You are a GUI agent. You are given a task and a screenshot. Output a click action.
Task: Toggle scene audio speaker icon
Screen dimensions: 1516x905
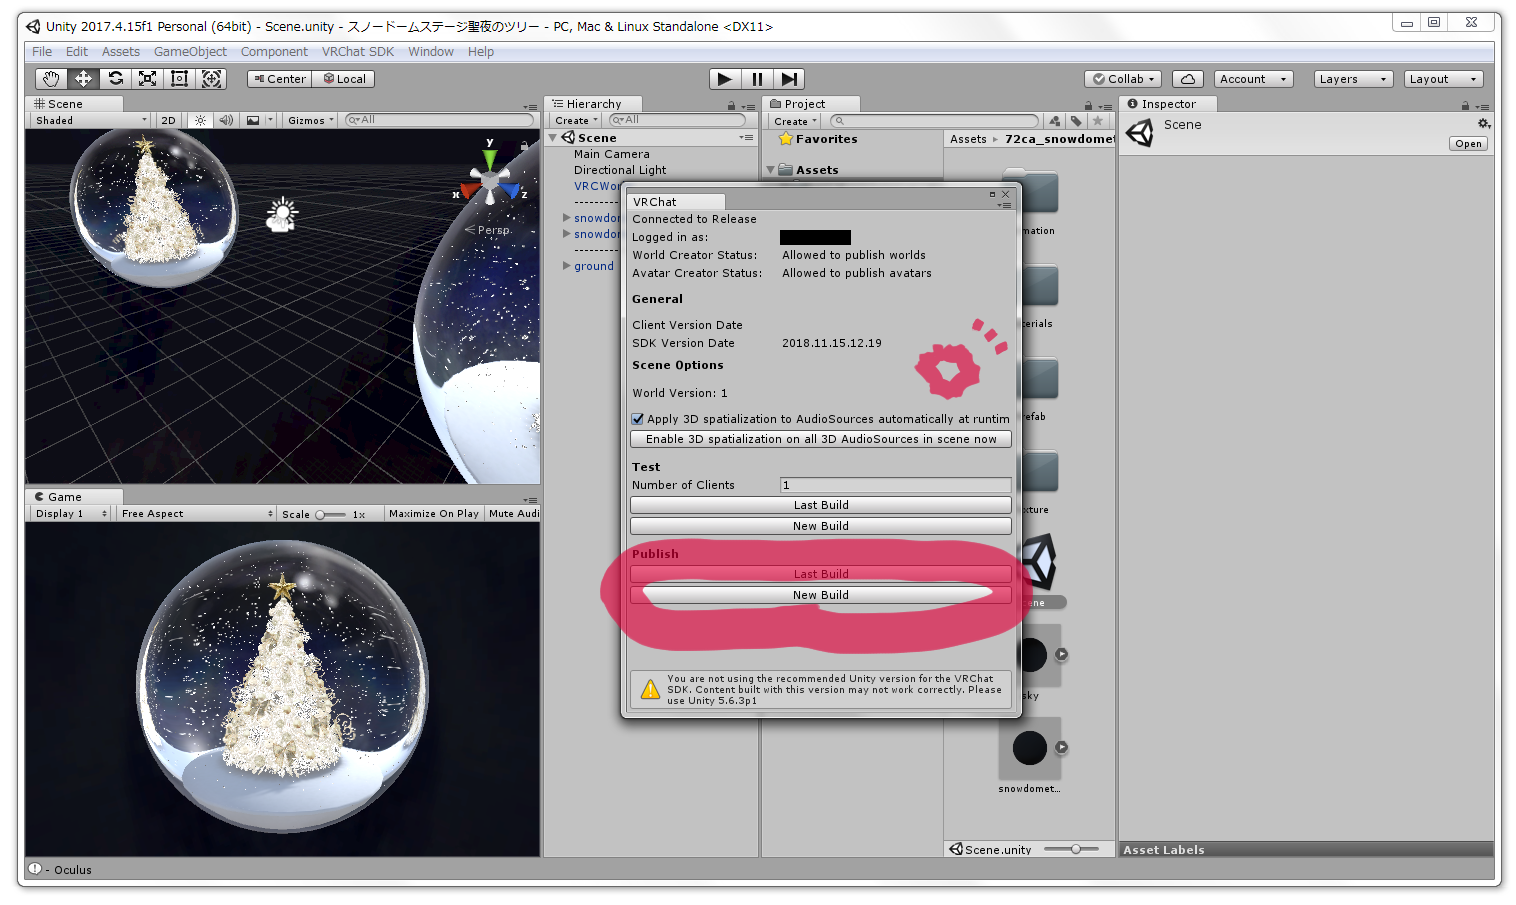(226, 120)
